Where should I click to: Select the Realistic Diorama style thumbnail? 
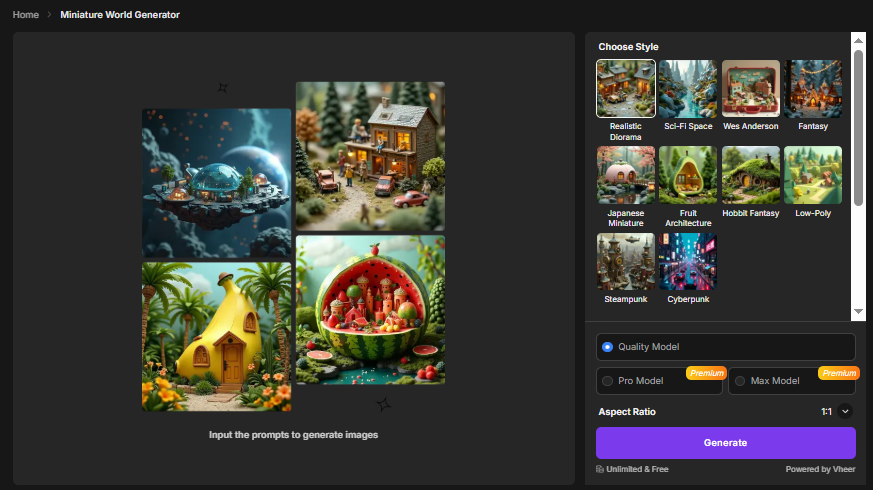coord(625,89)
